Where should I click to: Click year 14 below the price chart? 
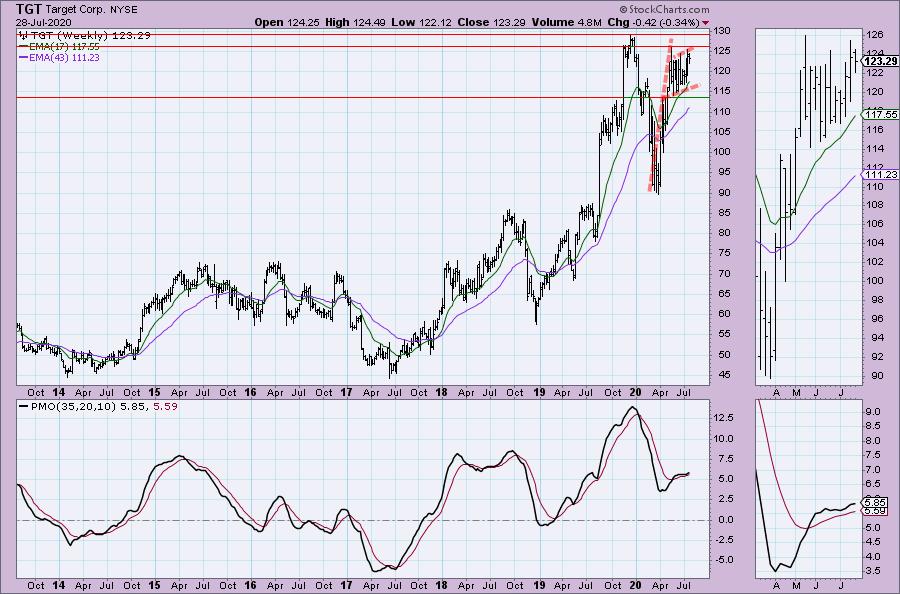point(59,393)
